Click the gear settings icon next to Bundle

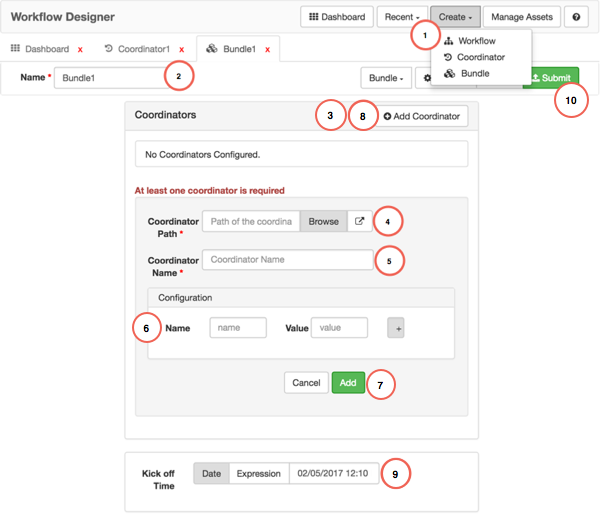[x=423, y=78]
